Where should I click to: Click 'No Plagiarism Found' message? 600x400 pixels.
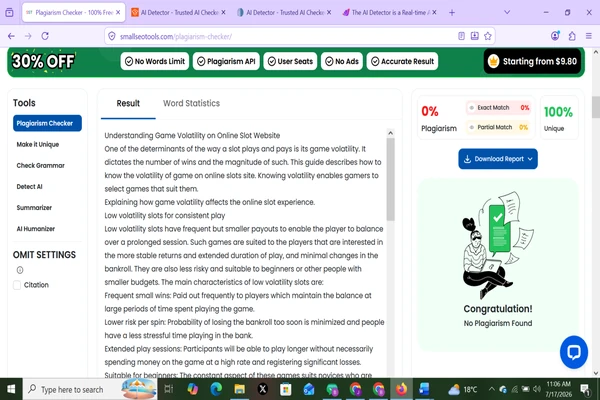[x=497, y=323]
